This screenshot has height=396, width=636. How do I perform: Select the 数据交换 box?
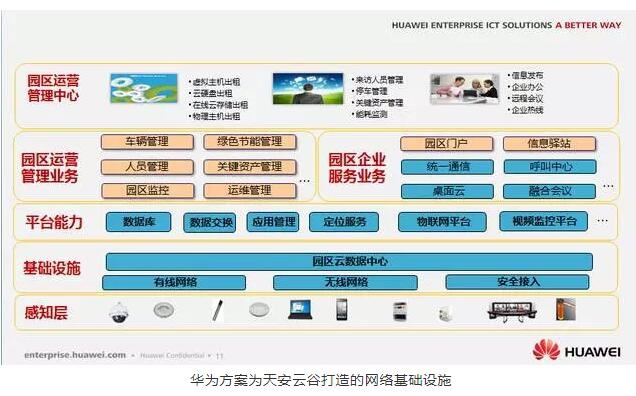point(210,222)
